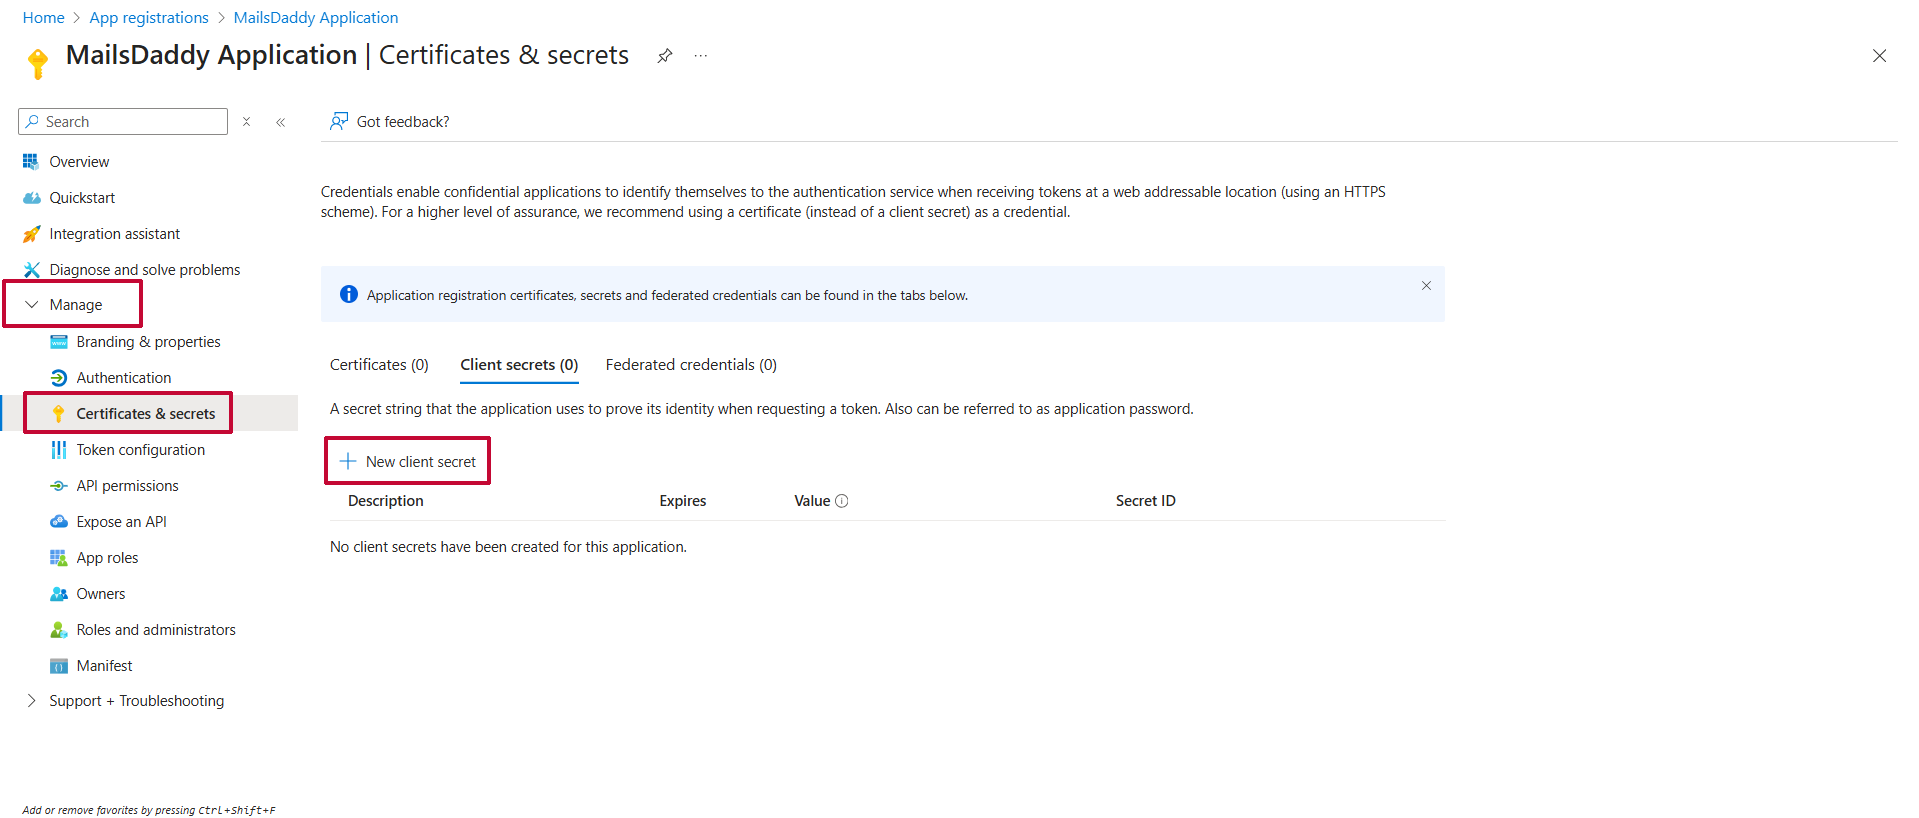Clear the sidebar search field
Image resolution: width=1919 pixels, height=818 pixels.
(x=246, y=122)
